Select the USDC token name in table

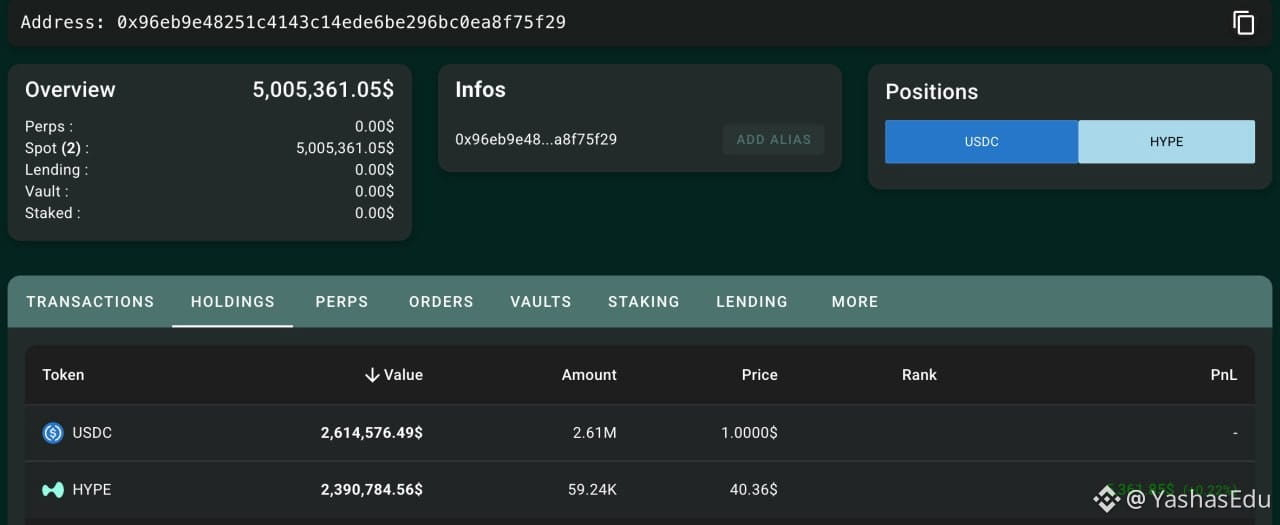(x=92, y=433)
